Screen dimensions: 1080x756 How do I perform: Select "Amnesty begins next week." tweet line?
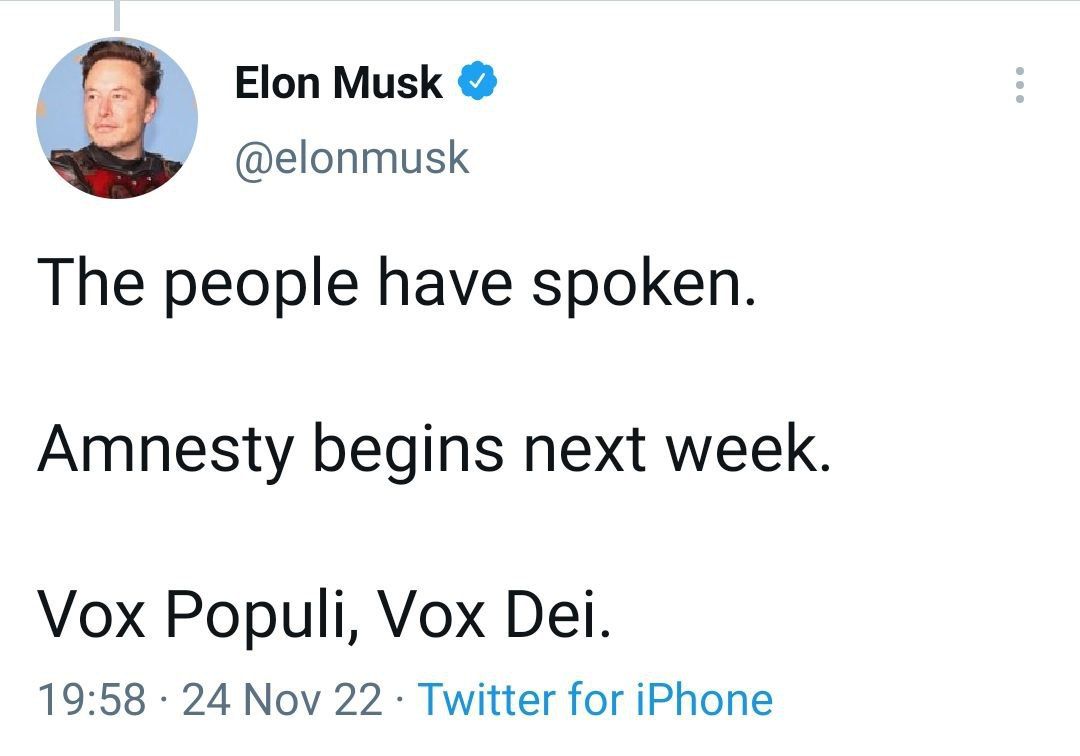click(x=434, y=451)
